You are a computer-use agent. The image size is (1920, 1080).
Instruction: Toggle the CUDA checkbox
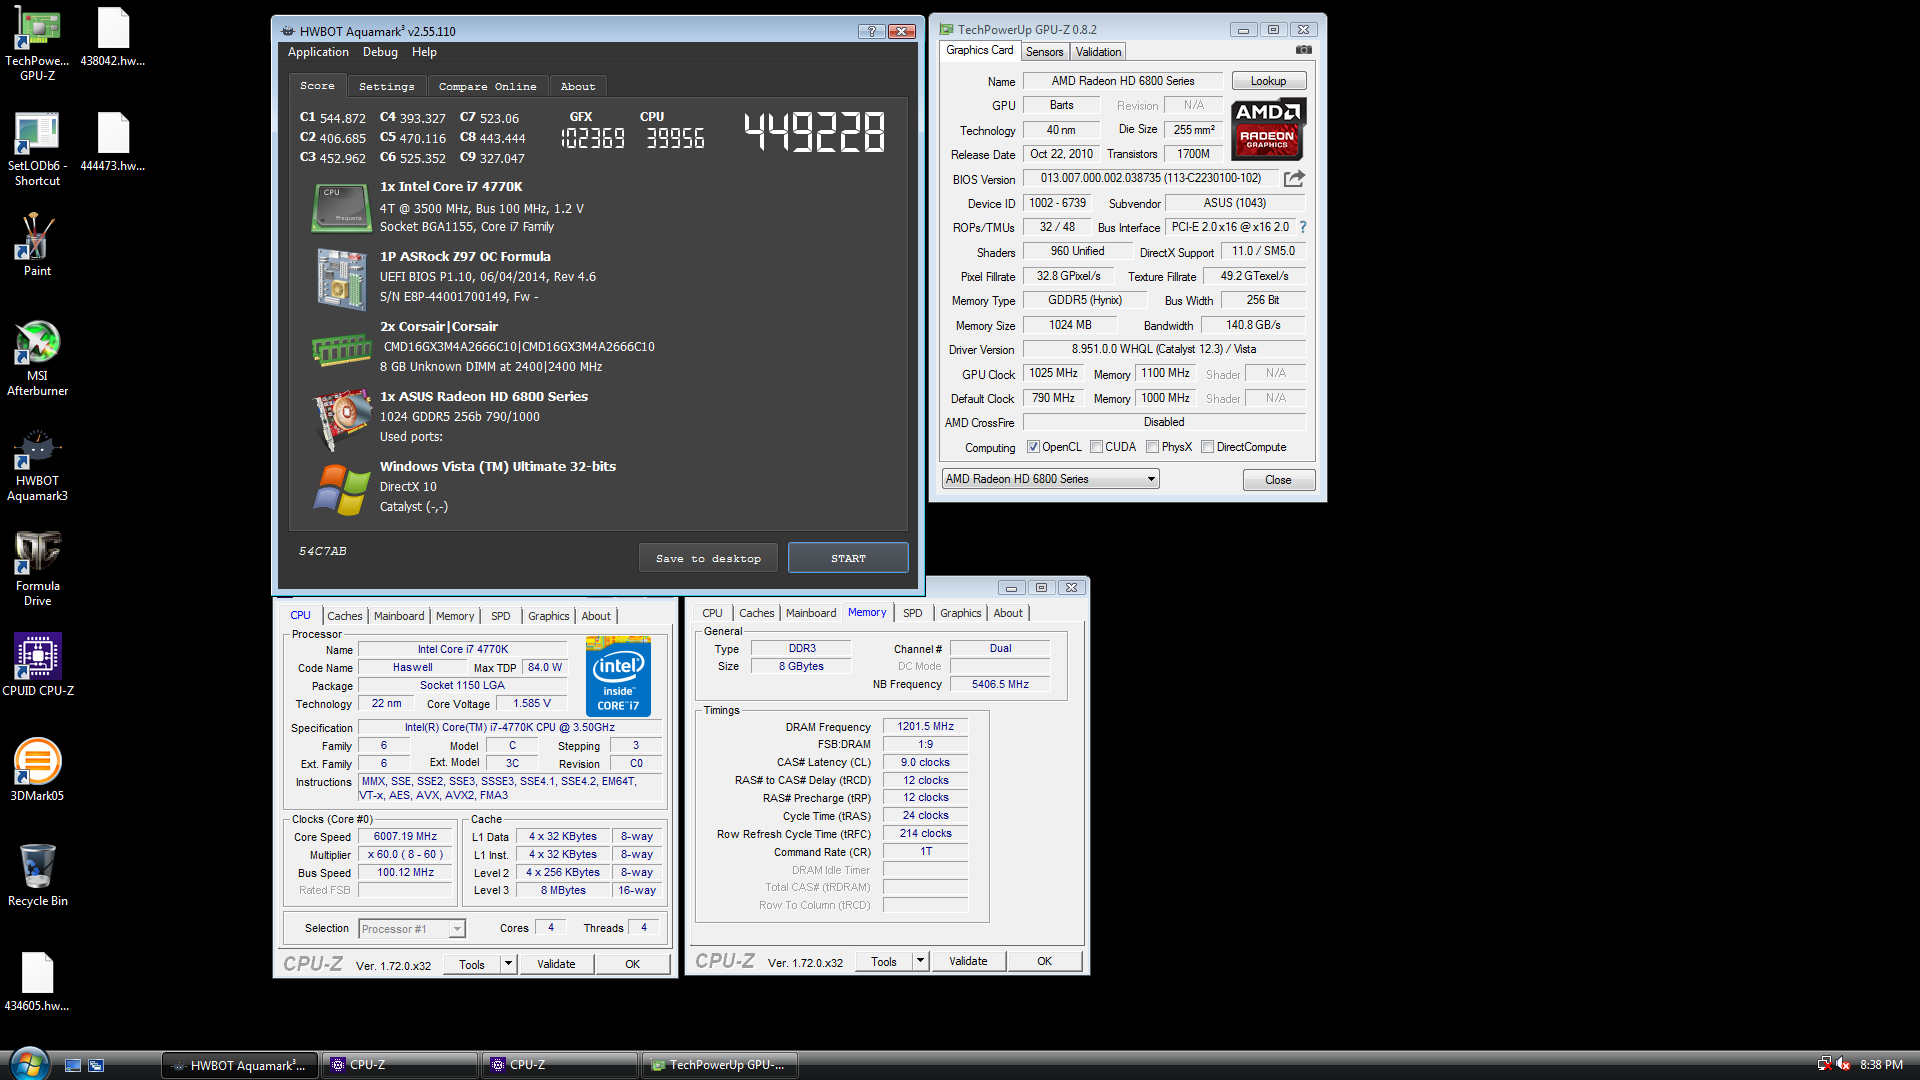tap(1096, 447)
